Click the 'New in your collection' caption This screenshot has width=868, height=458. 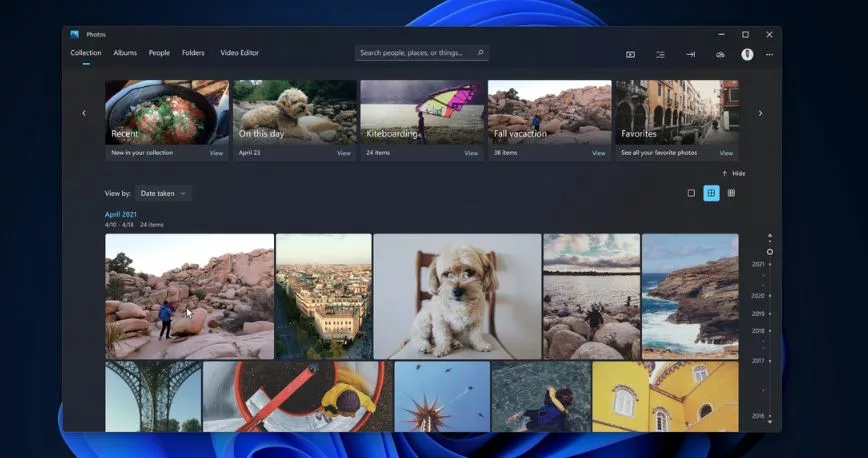[x=142, y=153]
